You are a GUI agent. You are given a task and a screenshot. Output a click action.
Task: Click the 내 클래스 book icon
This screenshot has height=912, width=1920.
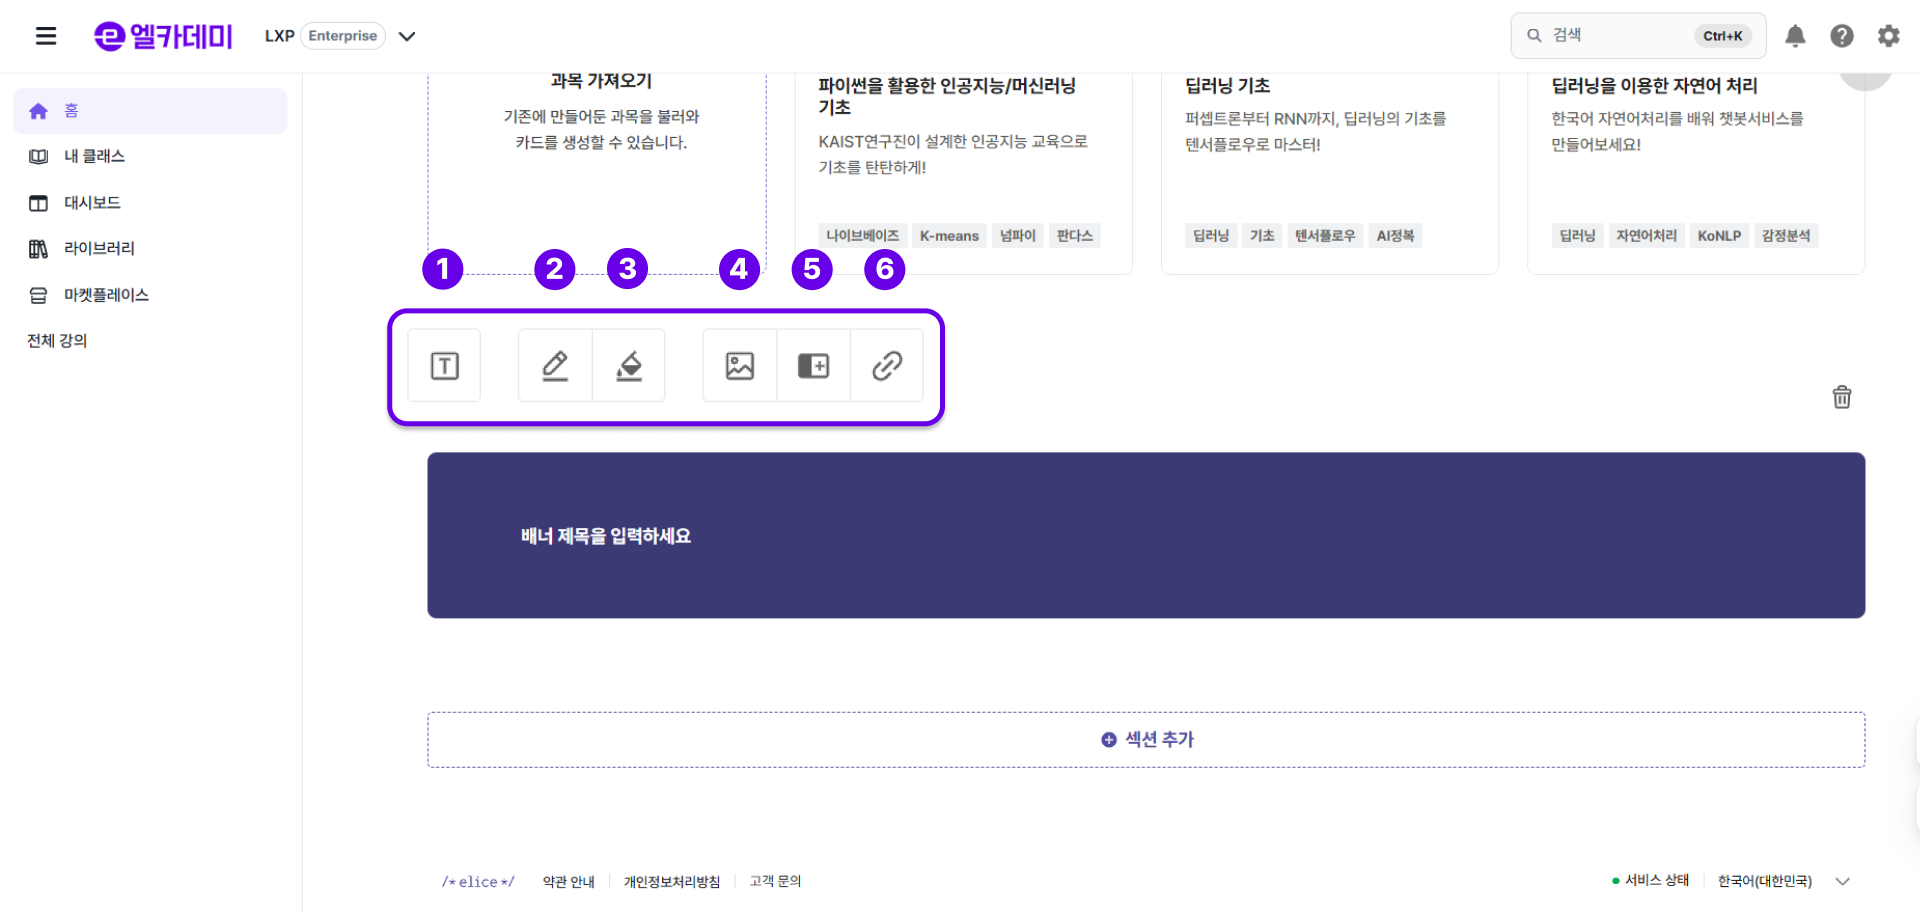[x=38, y=157]
